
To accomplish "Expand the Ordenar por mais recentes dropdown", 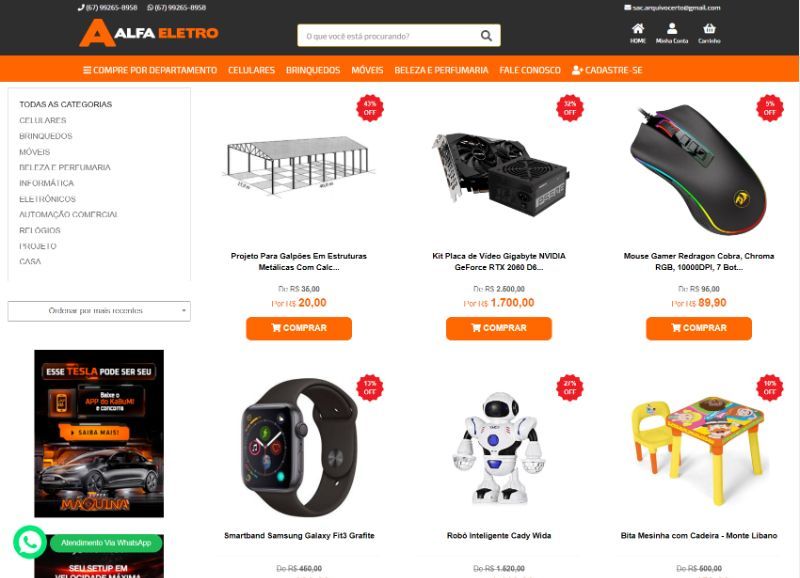I will [99, 311].
